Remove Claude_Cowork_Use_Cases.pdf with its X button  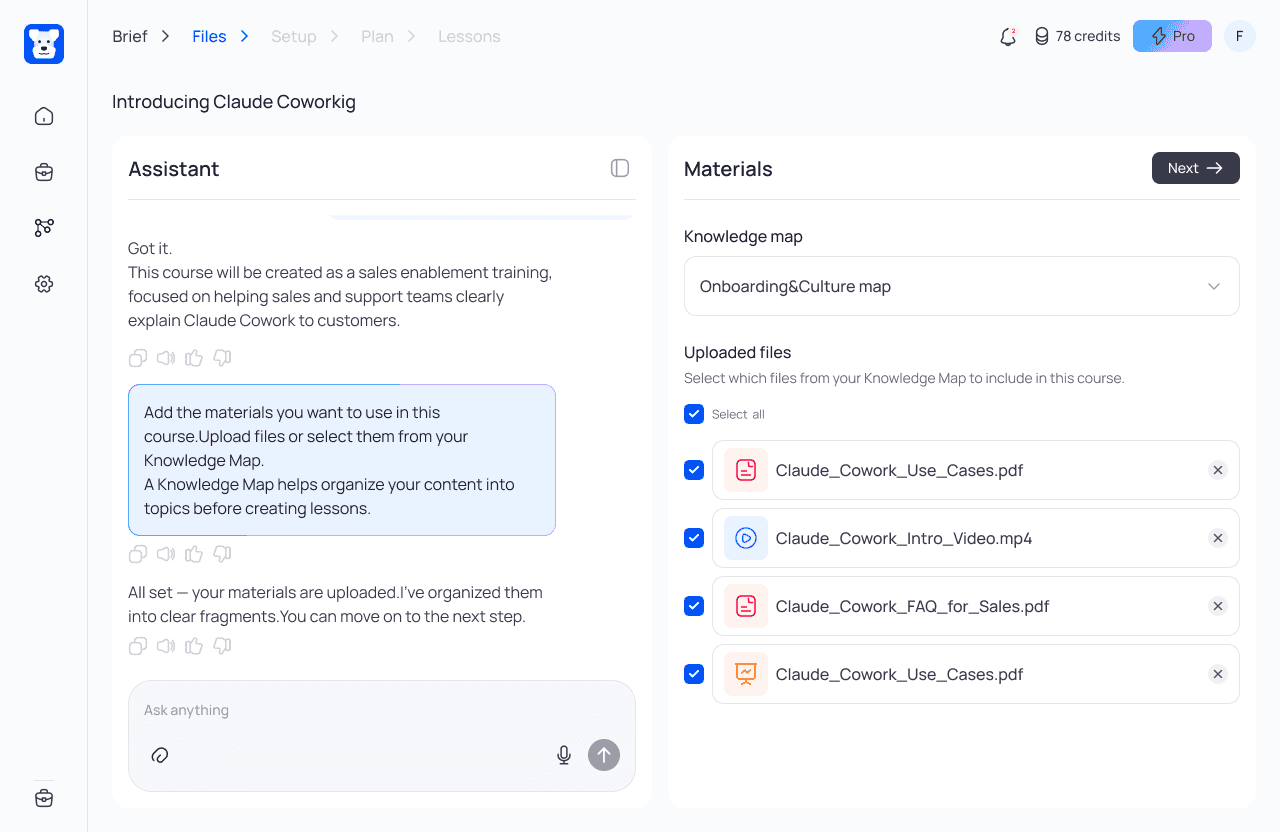(x=1218, y=469)
